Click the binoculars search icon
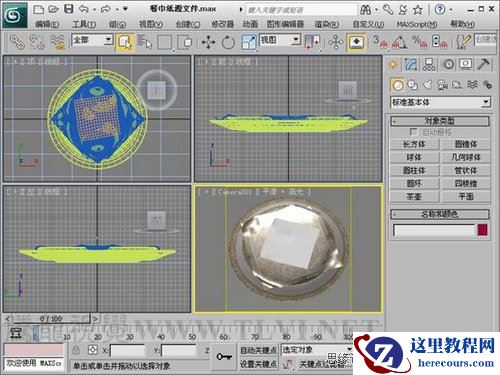This screenshot has width=500, height=375. click(366, 10)
